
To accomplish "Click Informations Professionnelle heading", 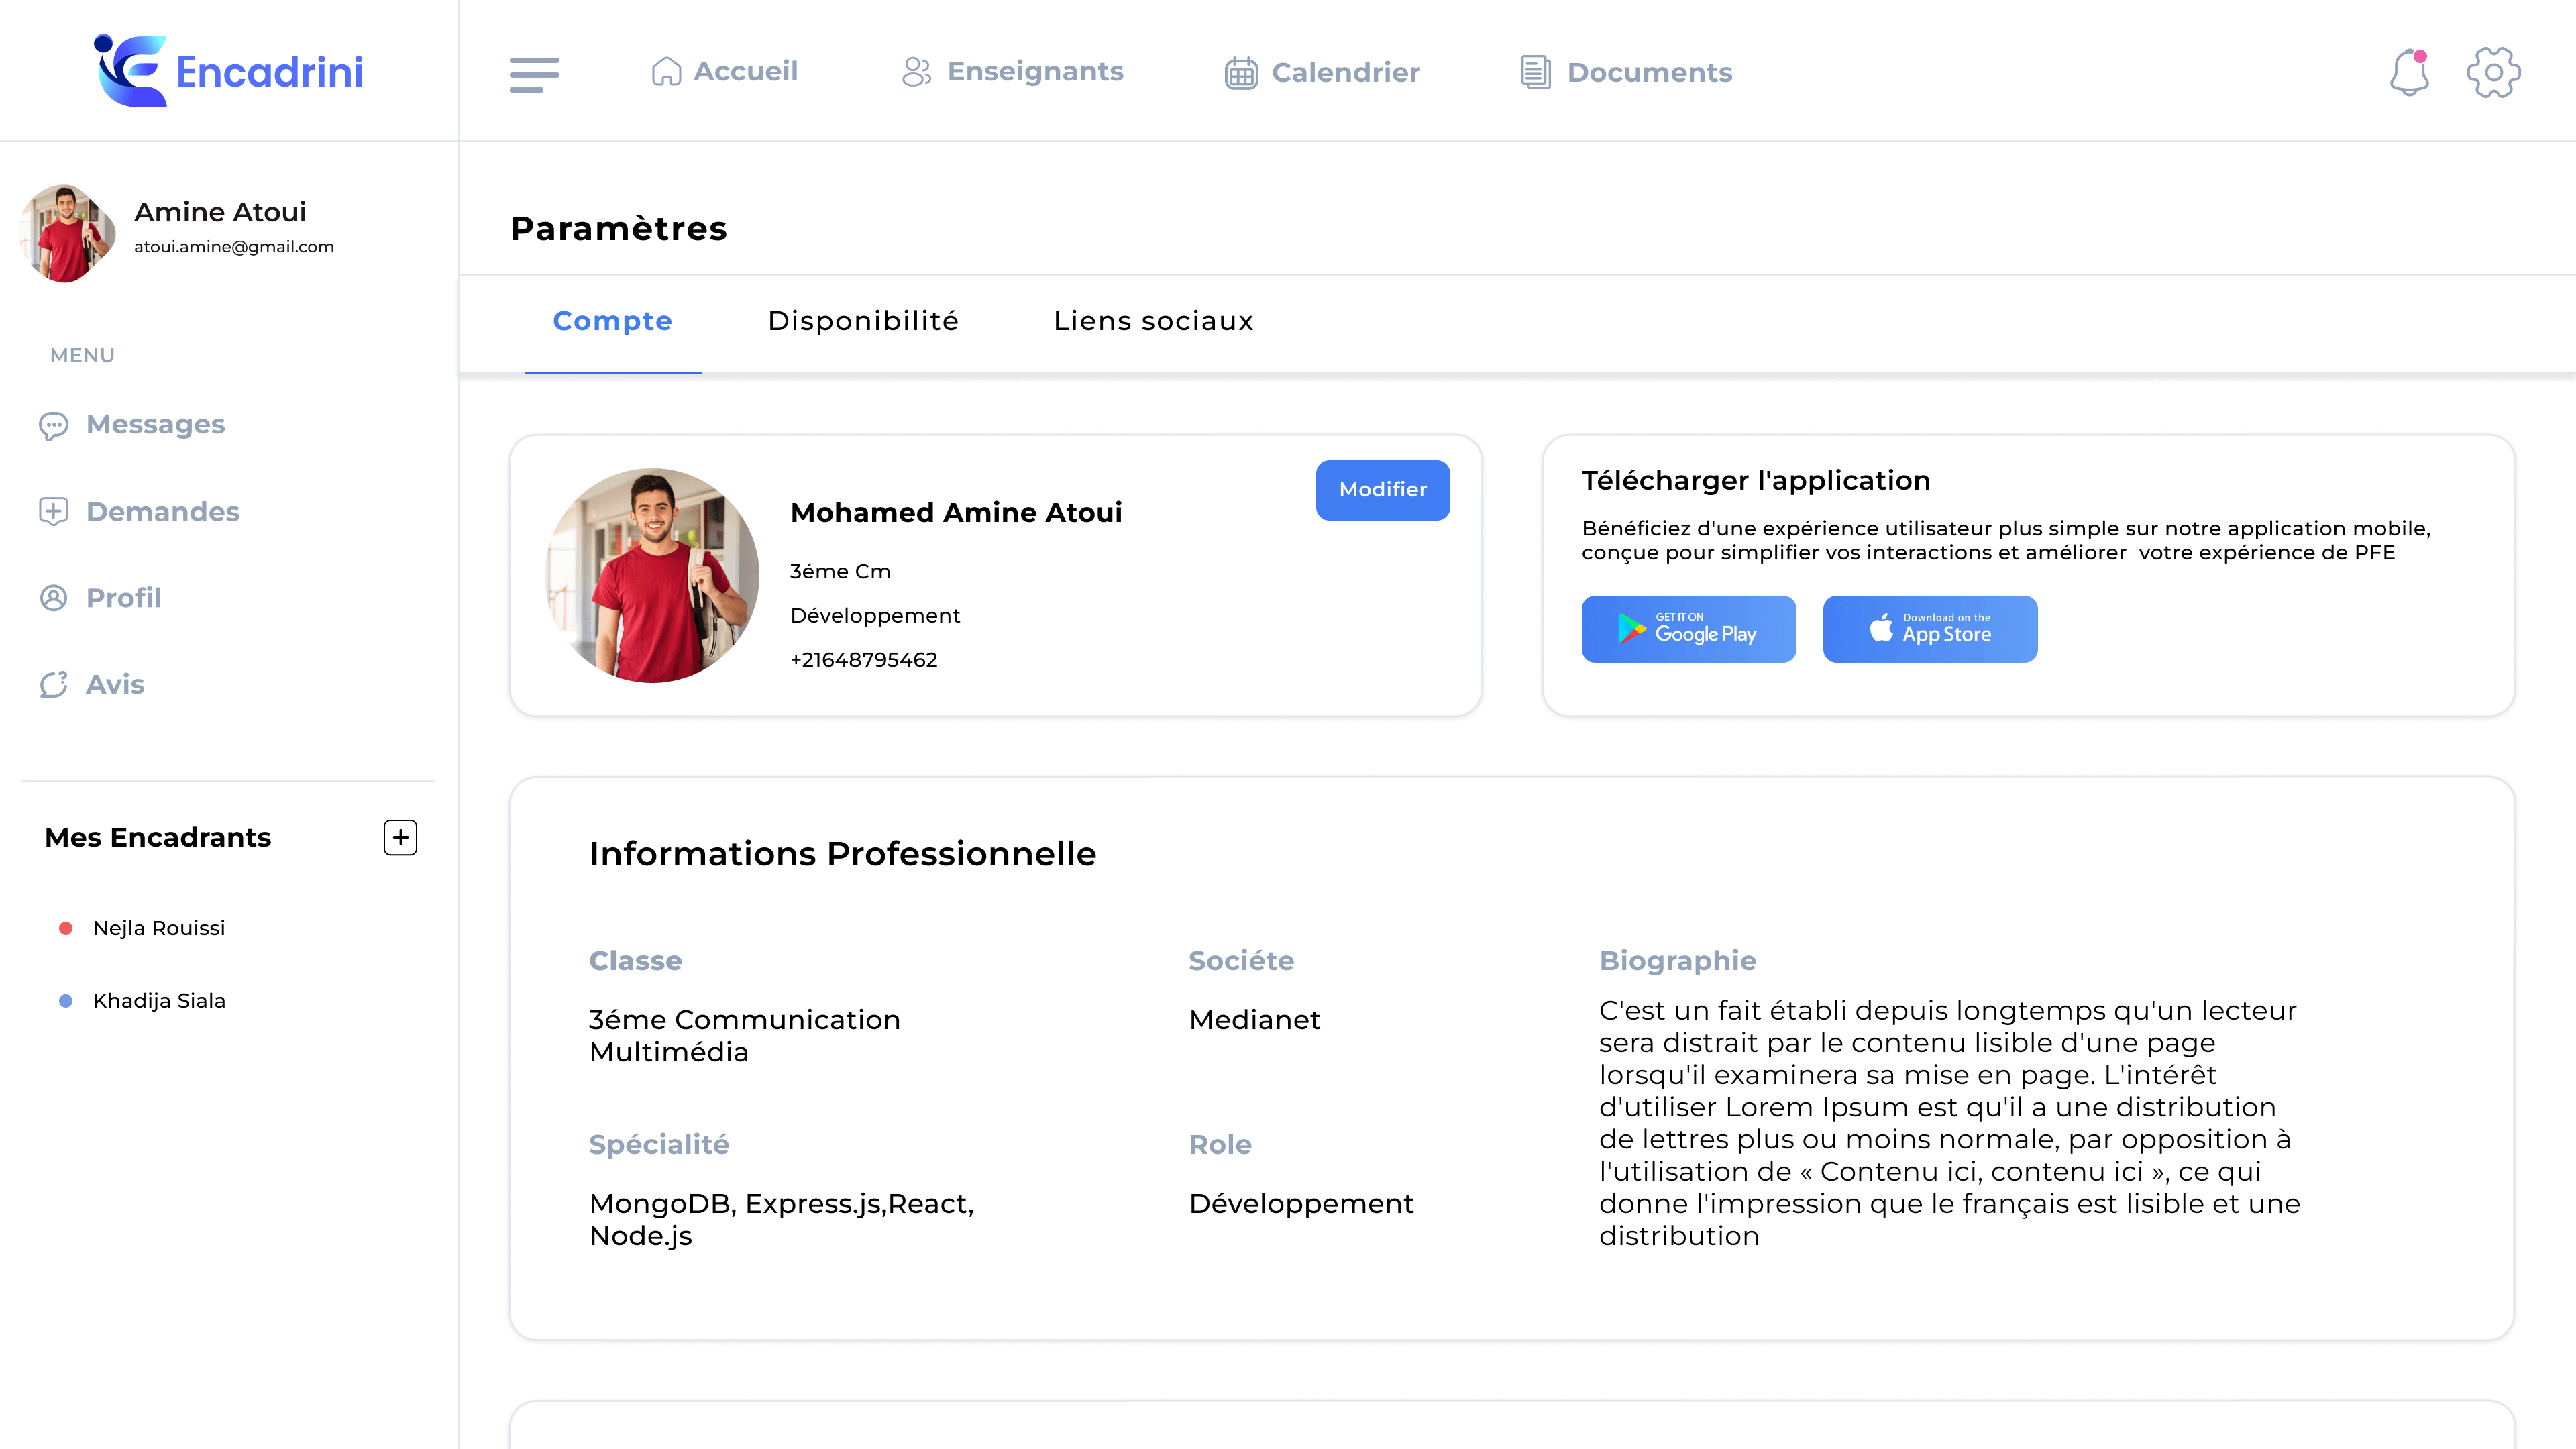I will (842, 854).
